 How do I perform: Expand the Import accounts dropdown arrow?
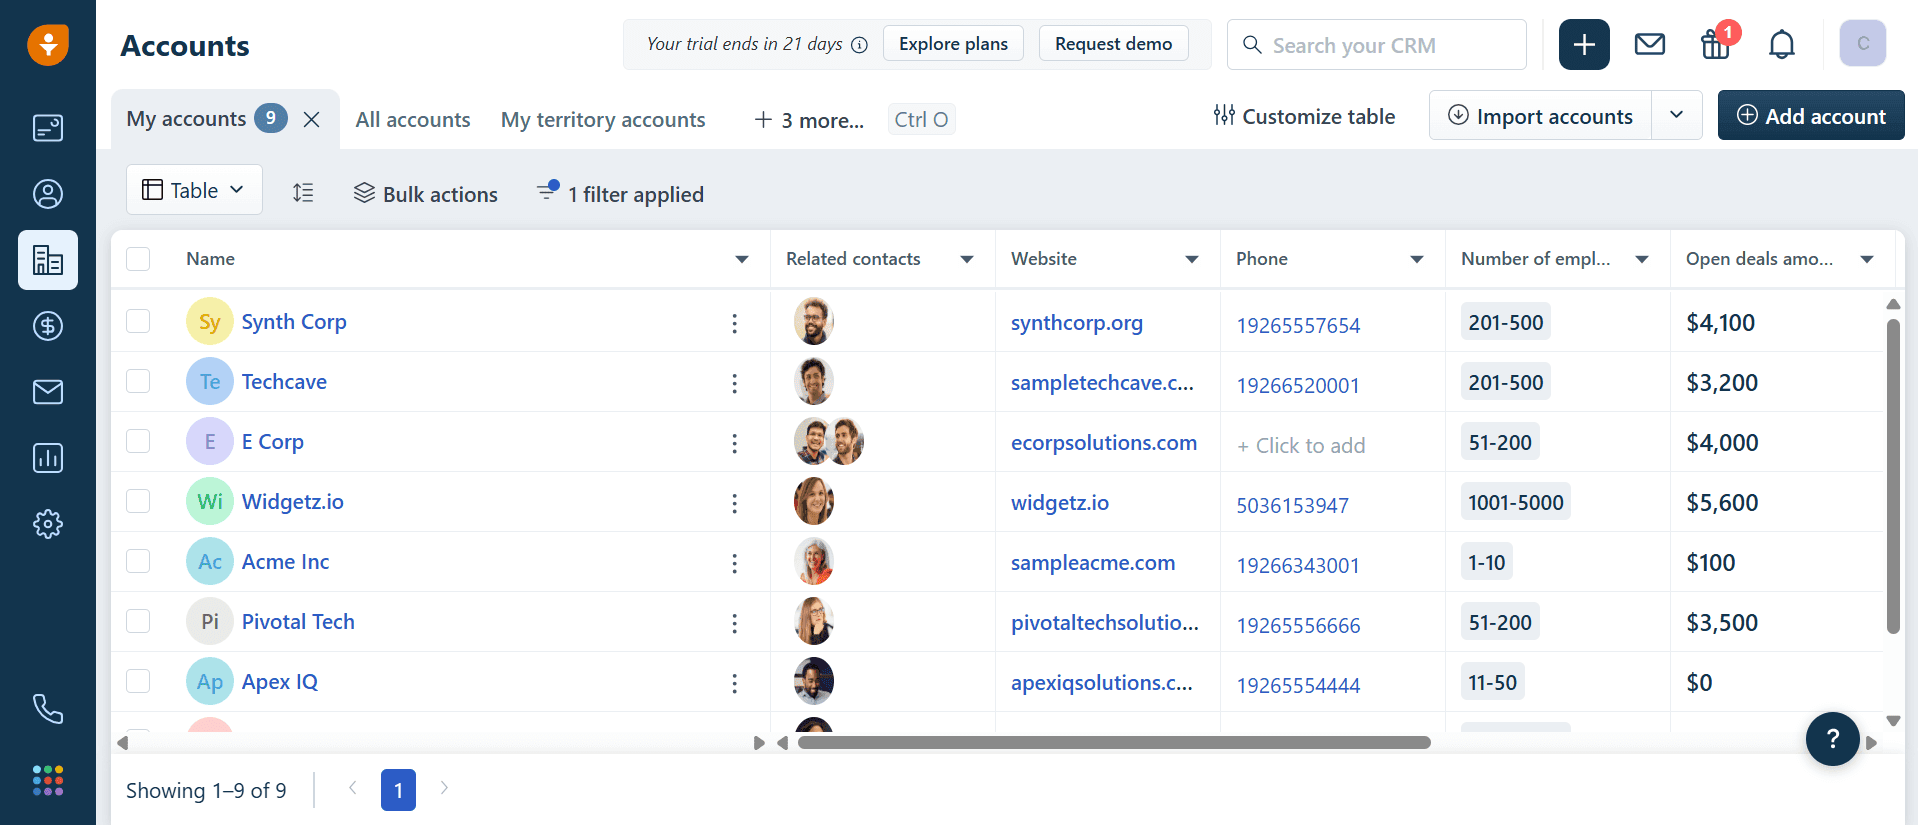click(1677, 115)
